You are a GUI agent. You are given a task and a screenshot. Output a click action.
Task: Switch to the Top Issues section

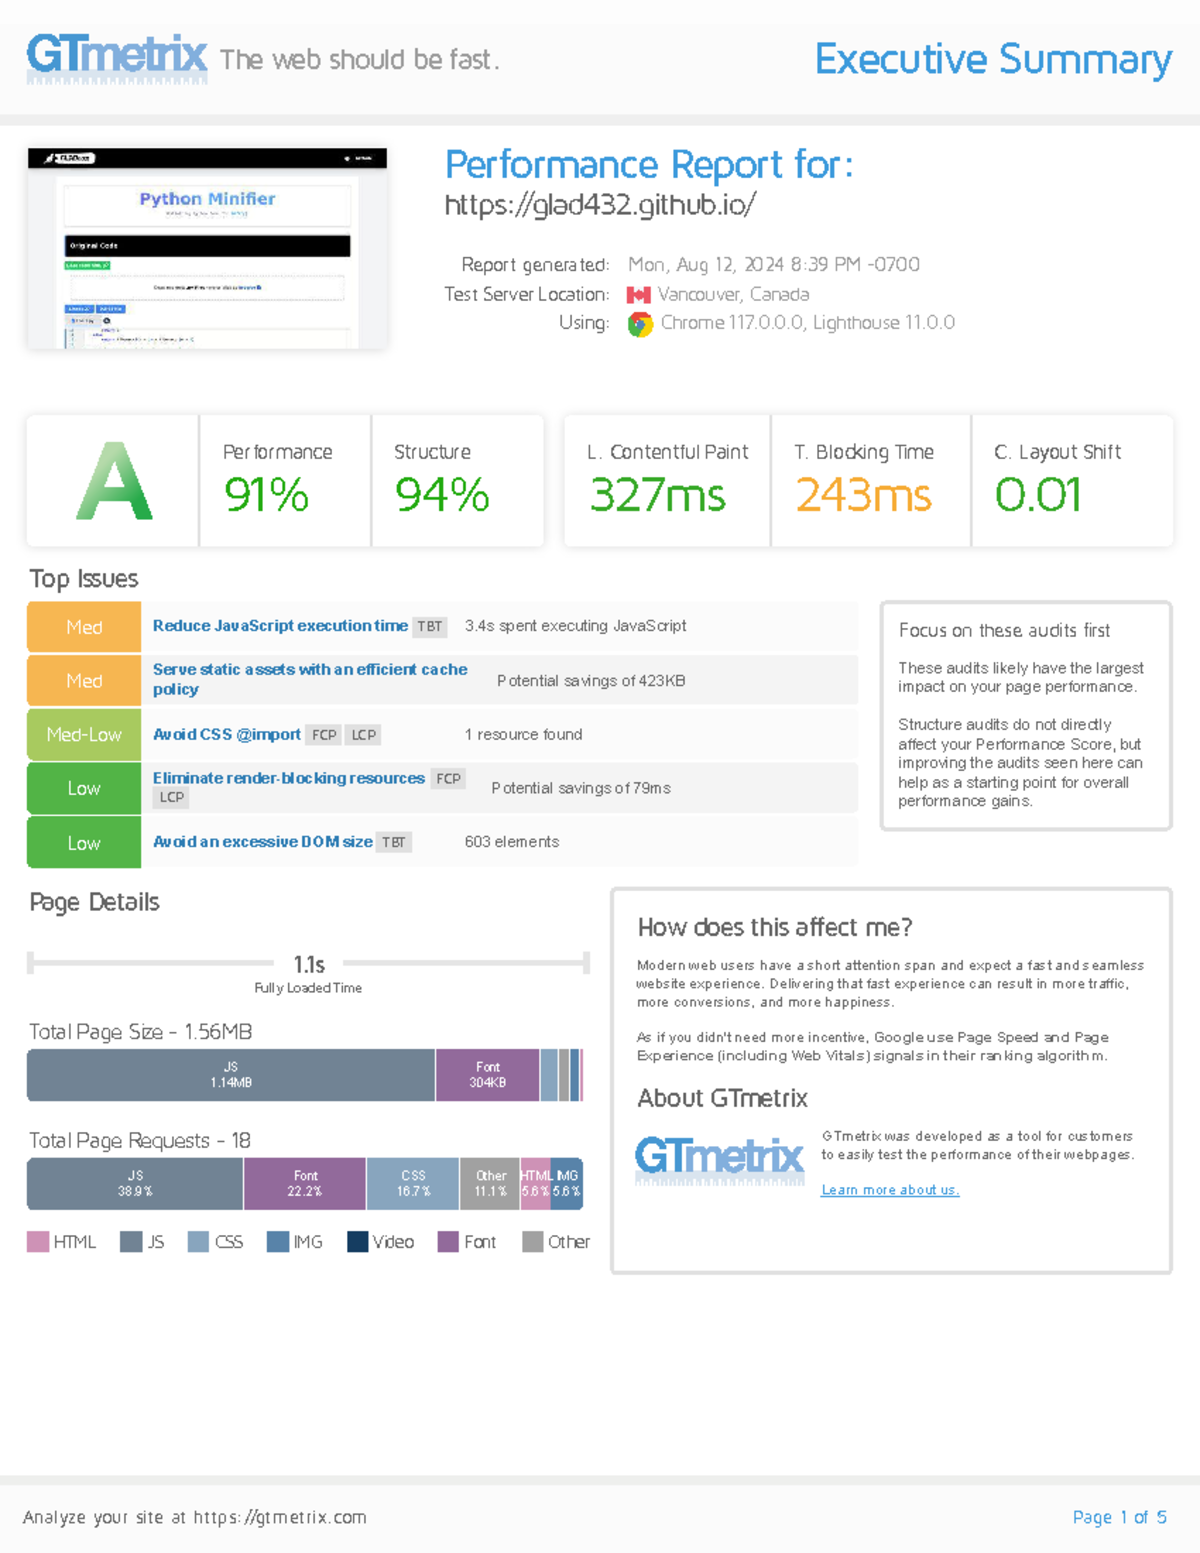coord(85,579)
